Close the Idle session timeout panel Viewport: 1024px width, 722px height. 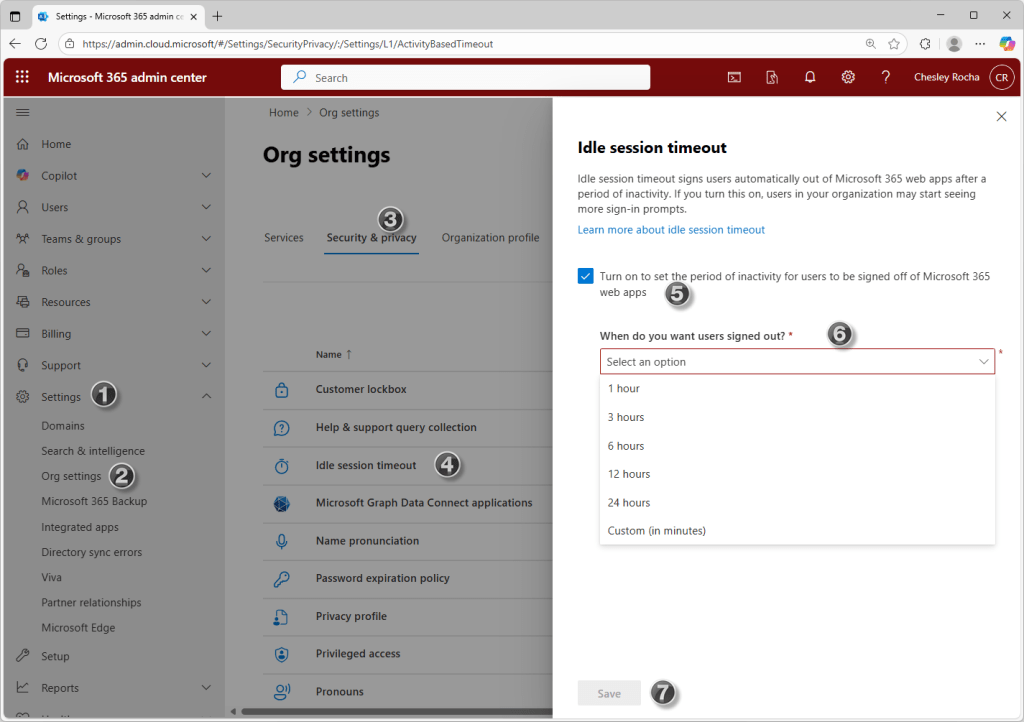click(x=1001, y=117)
